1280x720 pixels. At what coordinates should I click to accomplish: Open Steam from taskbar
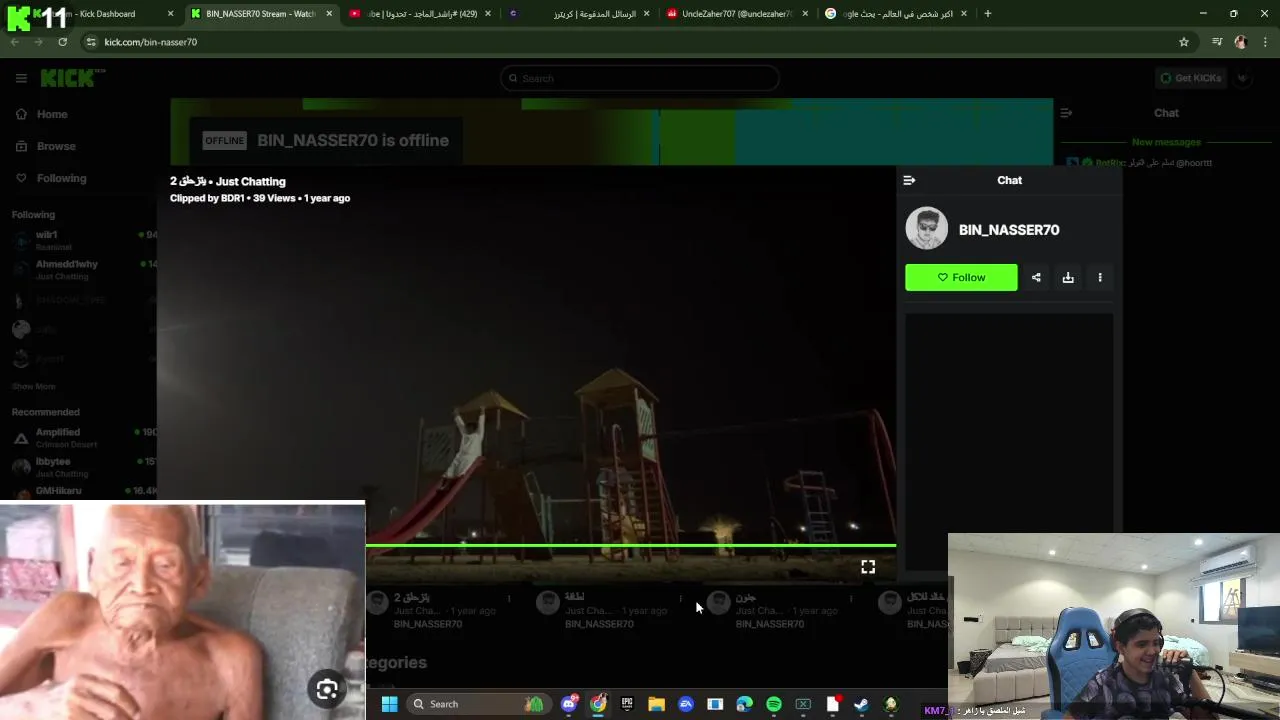click(x=861, y=704)
